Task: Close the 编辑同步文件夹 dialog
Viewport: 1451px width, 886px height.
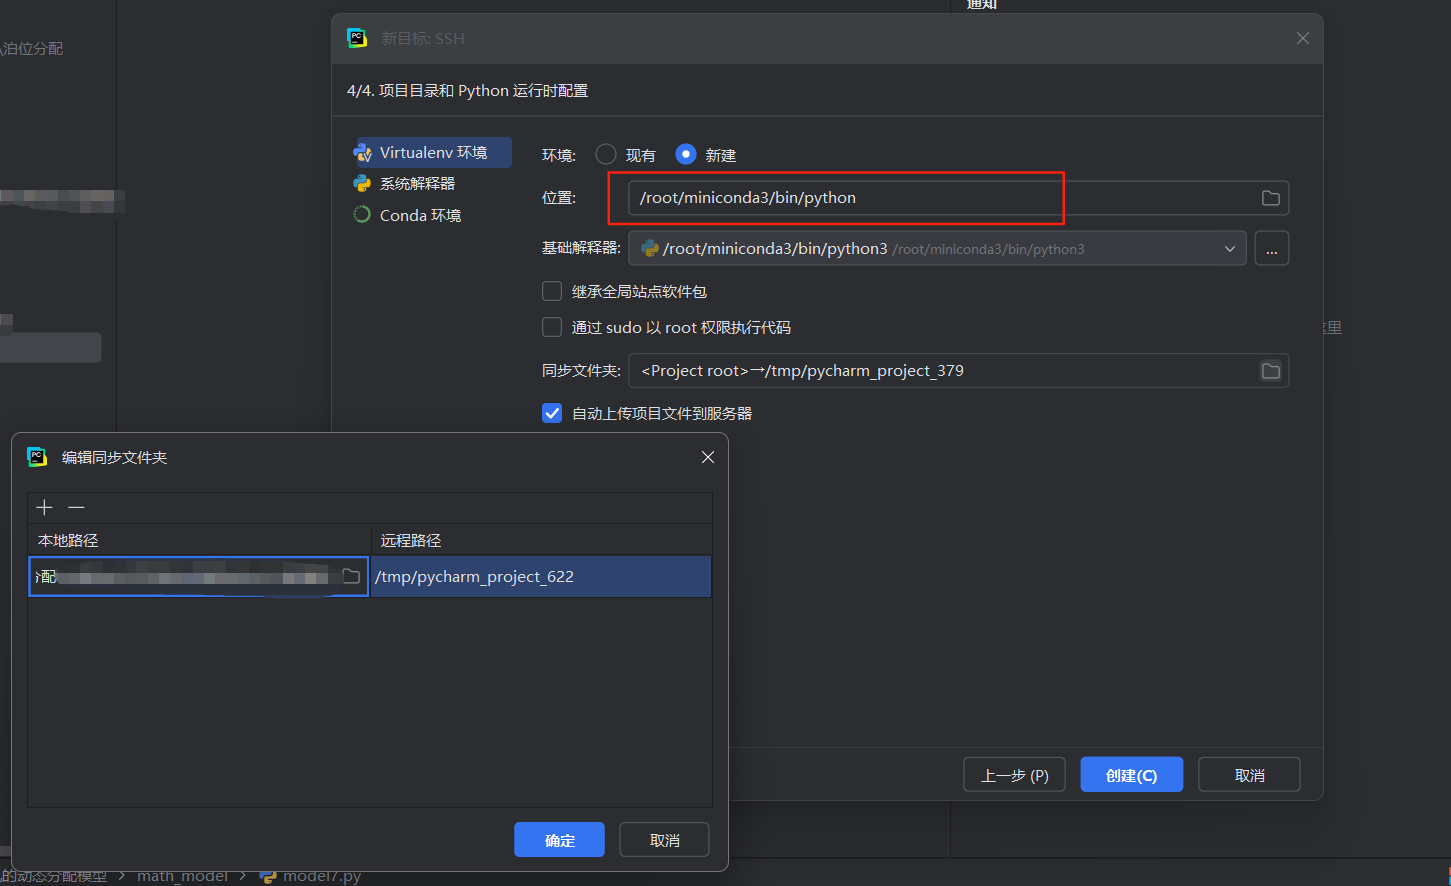Action: 708,457
